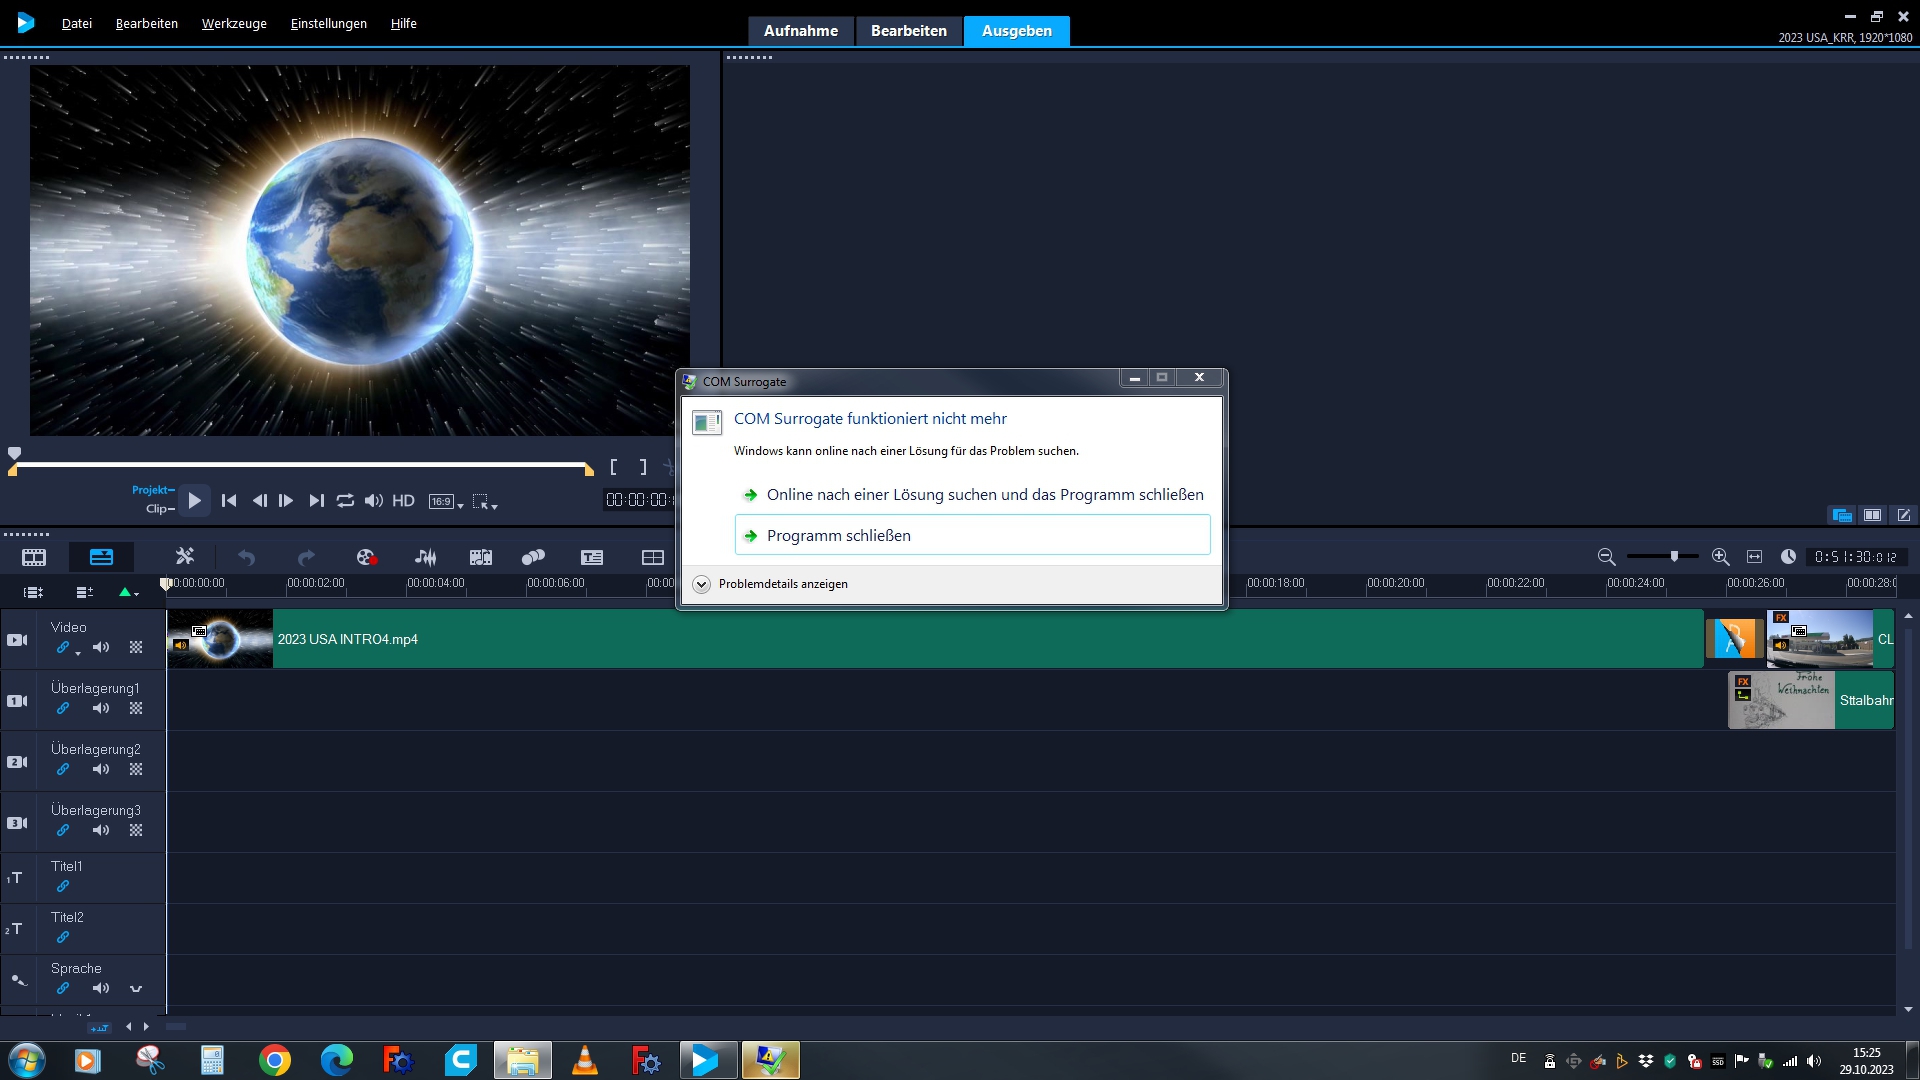
Task: Toggle ripple editing on Überlagerung1 track
Action: click(63, 709)
